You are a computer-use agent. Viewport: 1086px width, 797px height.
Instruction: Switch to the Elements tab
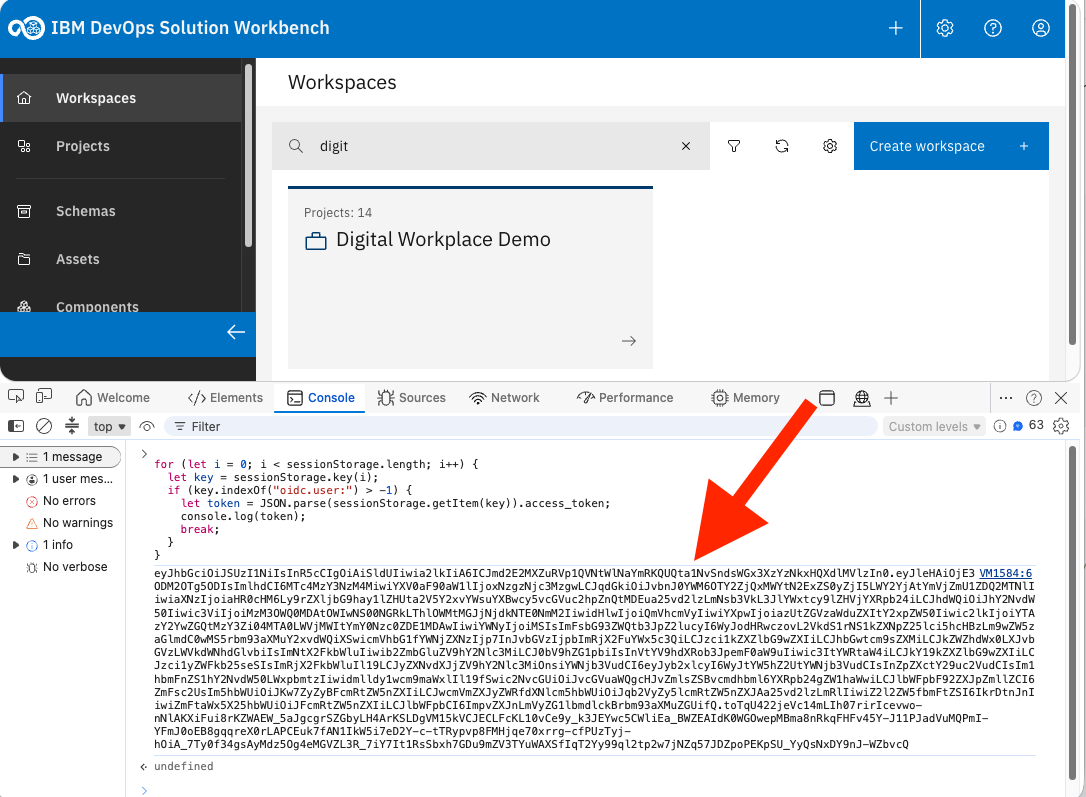click(226, 397)
